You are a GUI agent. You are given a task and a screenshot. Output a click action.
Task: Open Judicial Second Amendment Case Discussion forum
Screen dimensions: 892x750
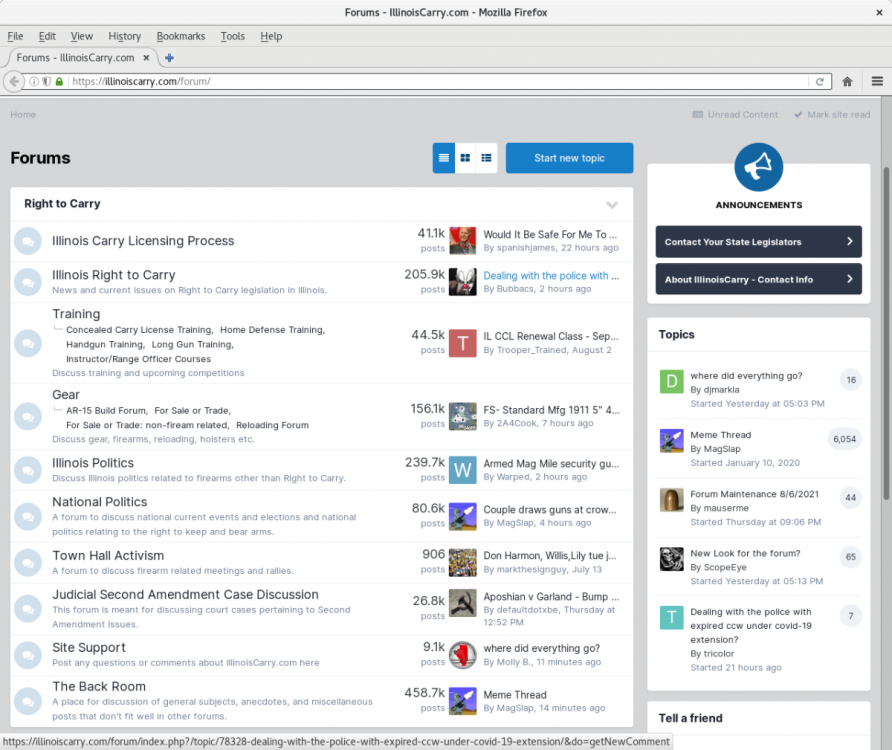point(185,595)
